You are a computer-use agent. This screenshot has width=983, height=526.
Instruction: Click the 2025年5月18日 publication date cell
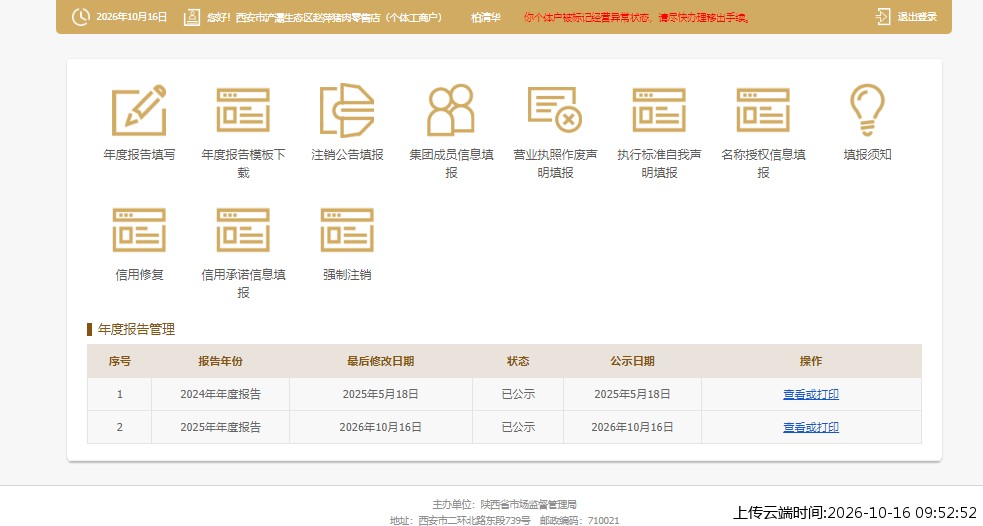tap(632, 394)
